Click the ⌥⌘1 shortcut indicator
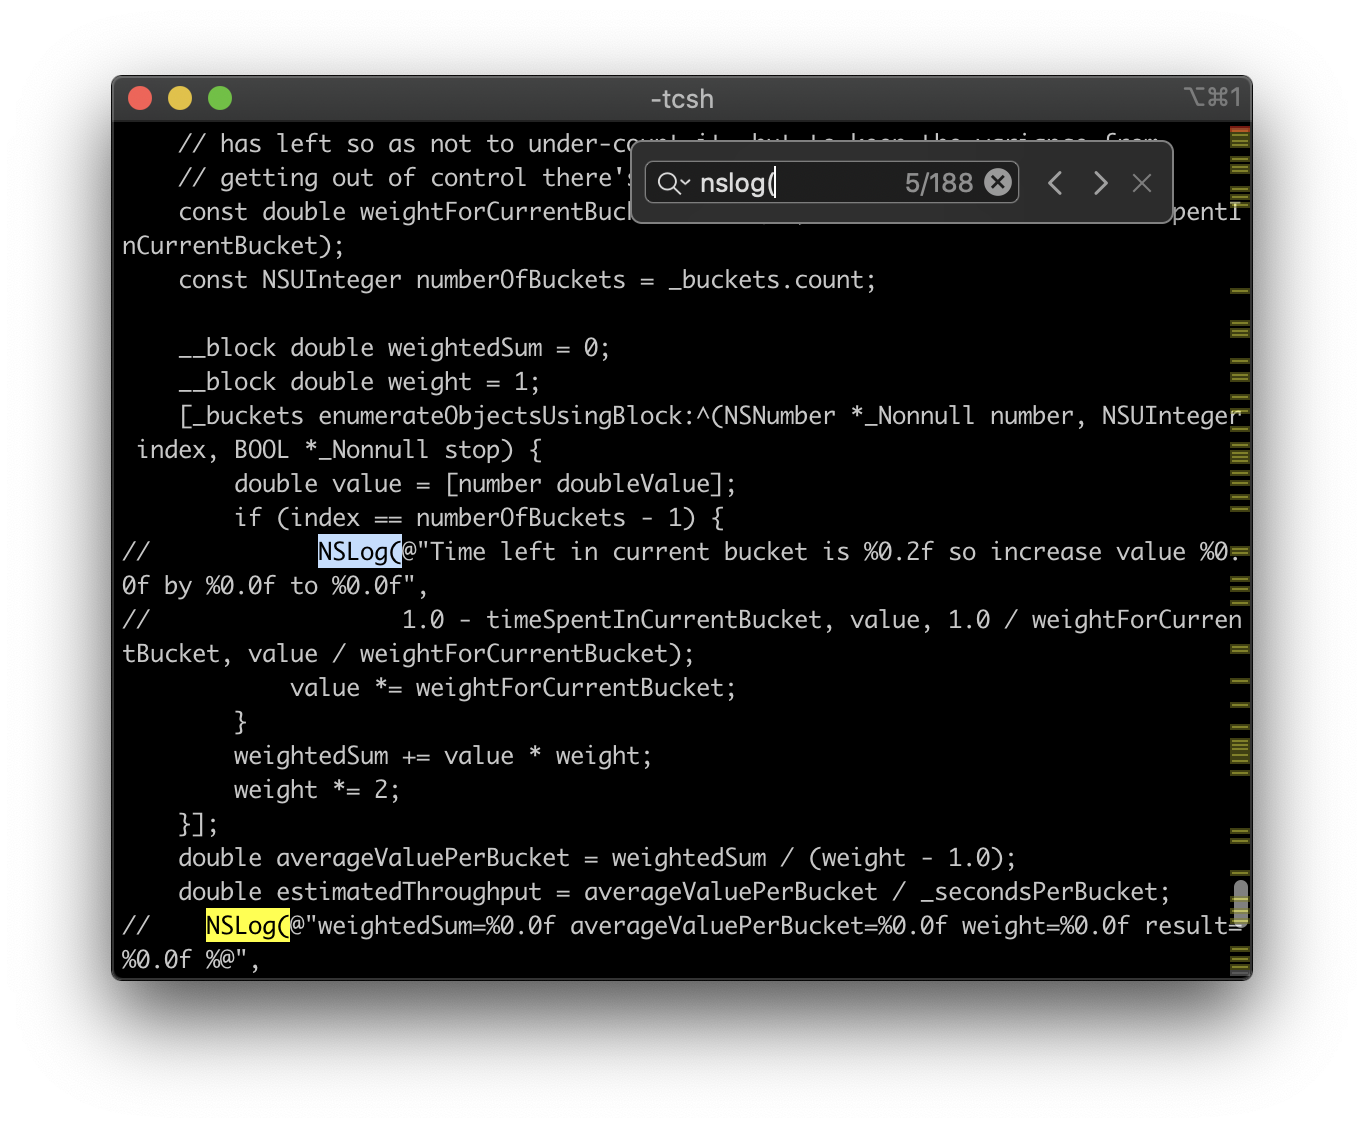 click(x=1212, y=97)
